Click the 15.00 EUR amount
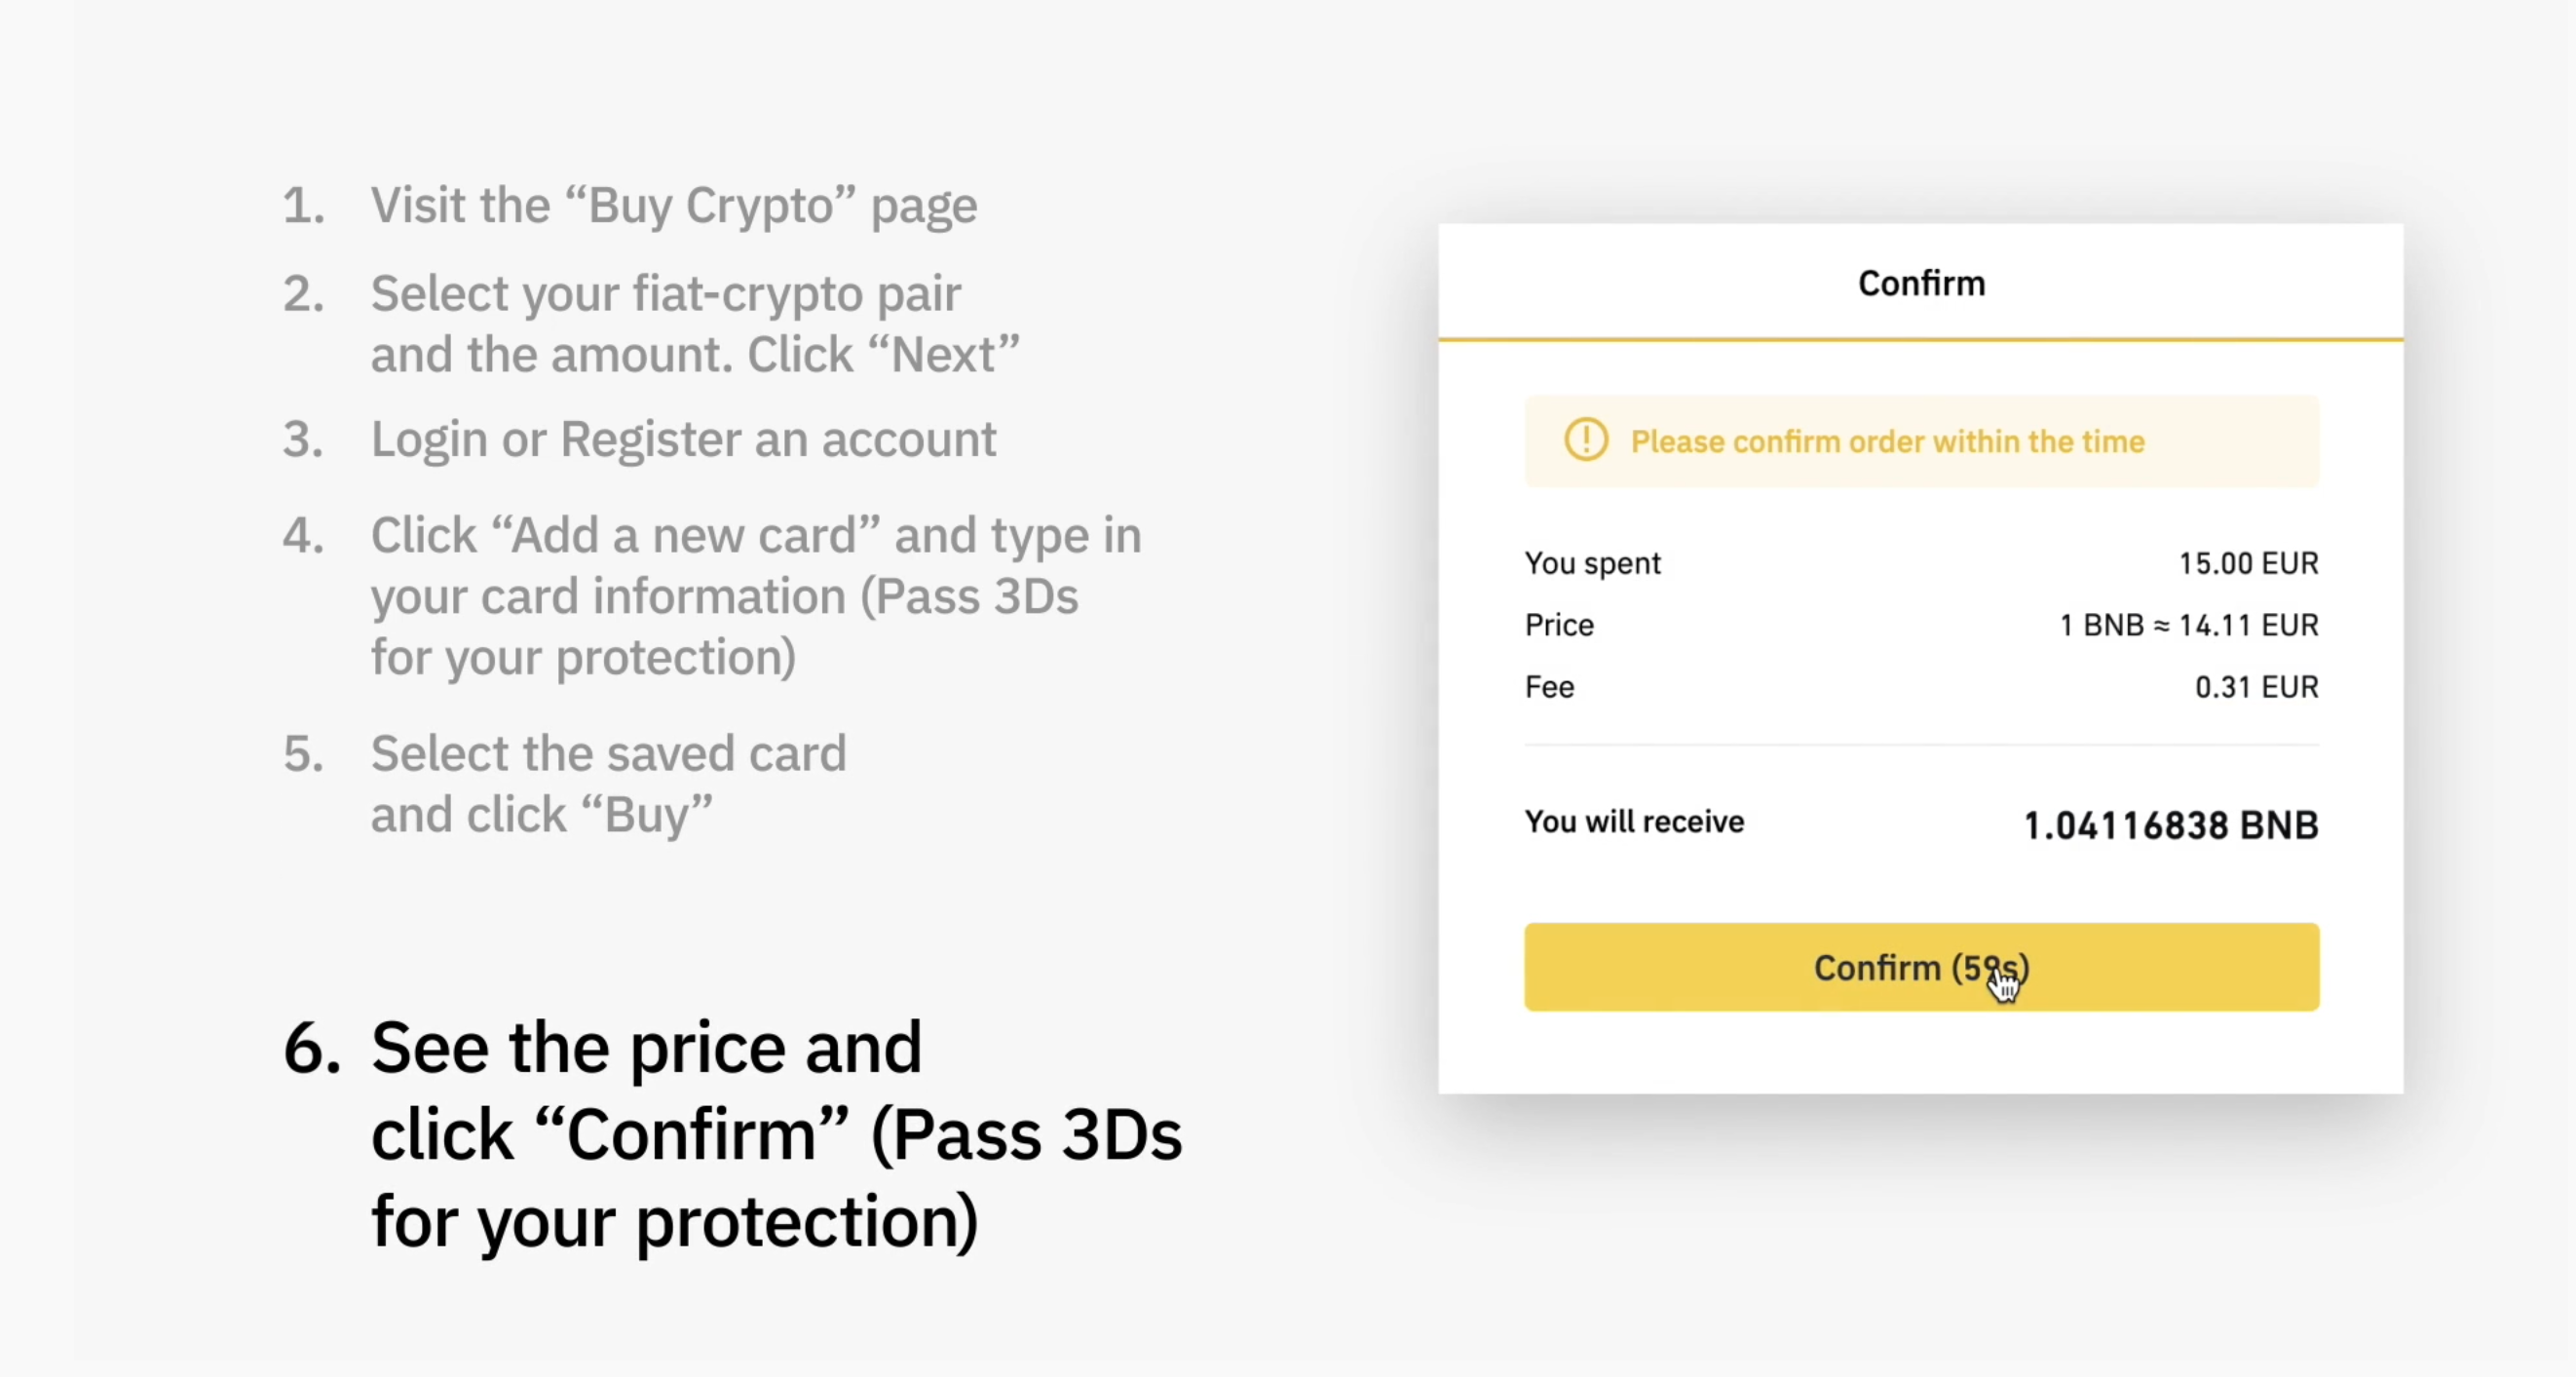 pos(2248,563)
